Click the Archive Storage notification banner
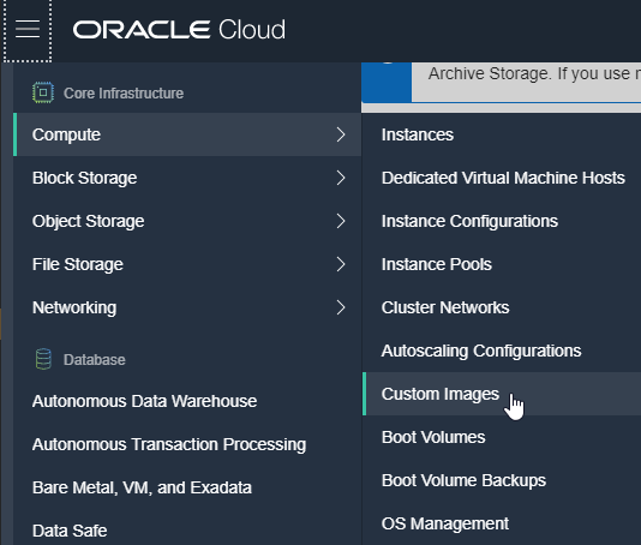This screenshot has height=546, width=642. coord(501,82)
